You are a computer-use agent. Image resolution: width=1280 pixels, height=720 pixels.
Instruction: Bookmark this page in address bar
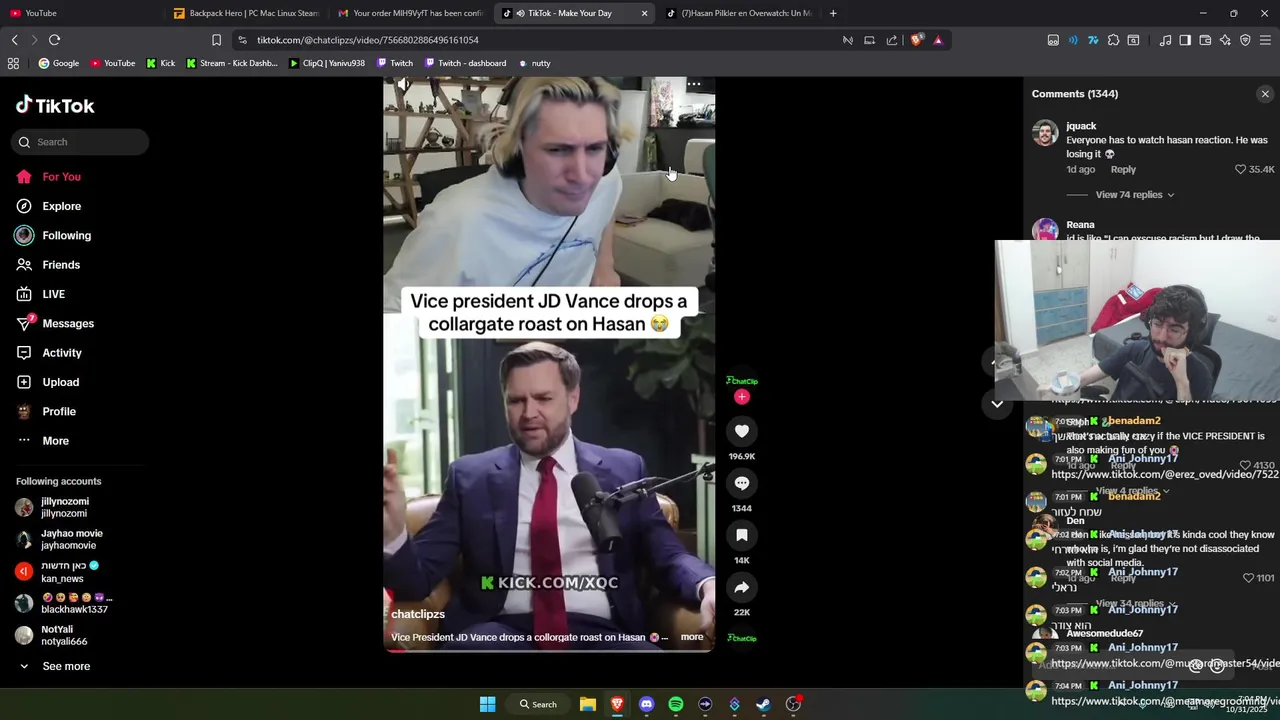[216, 40]
